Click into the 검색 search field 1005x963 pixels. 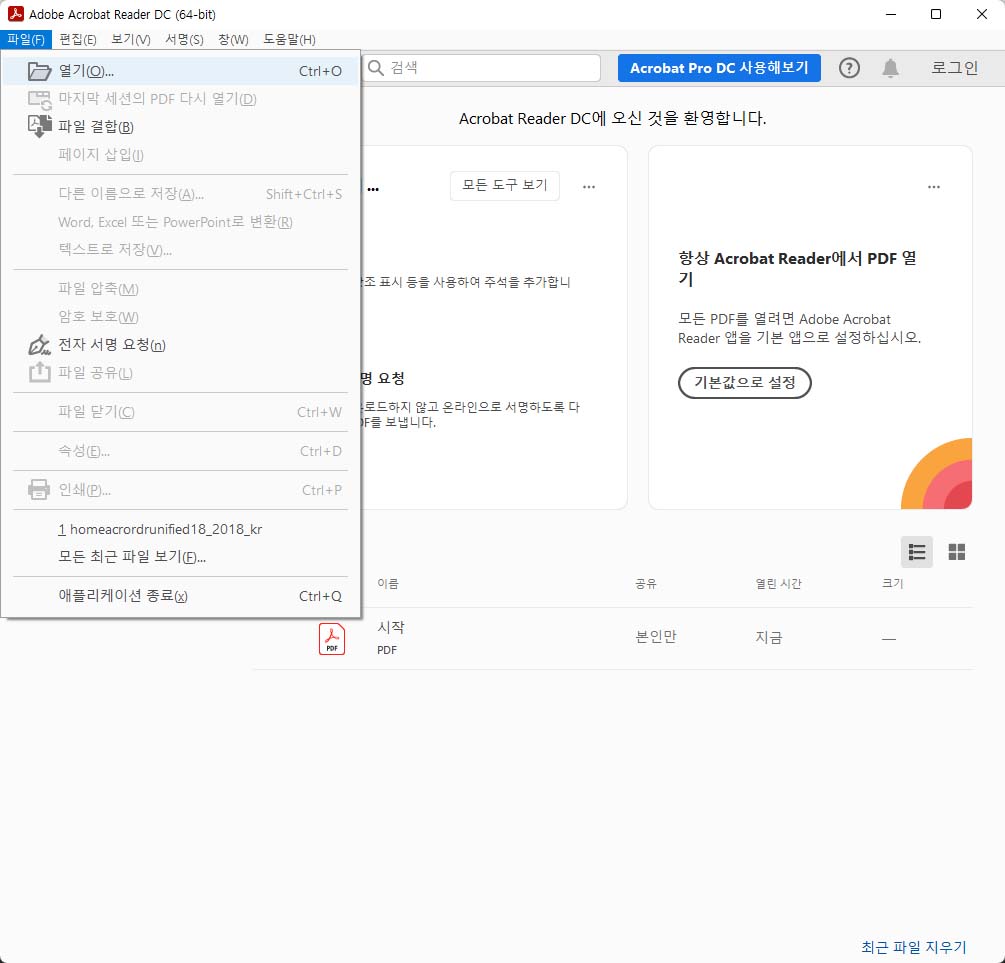coord(481,68)
